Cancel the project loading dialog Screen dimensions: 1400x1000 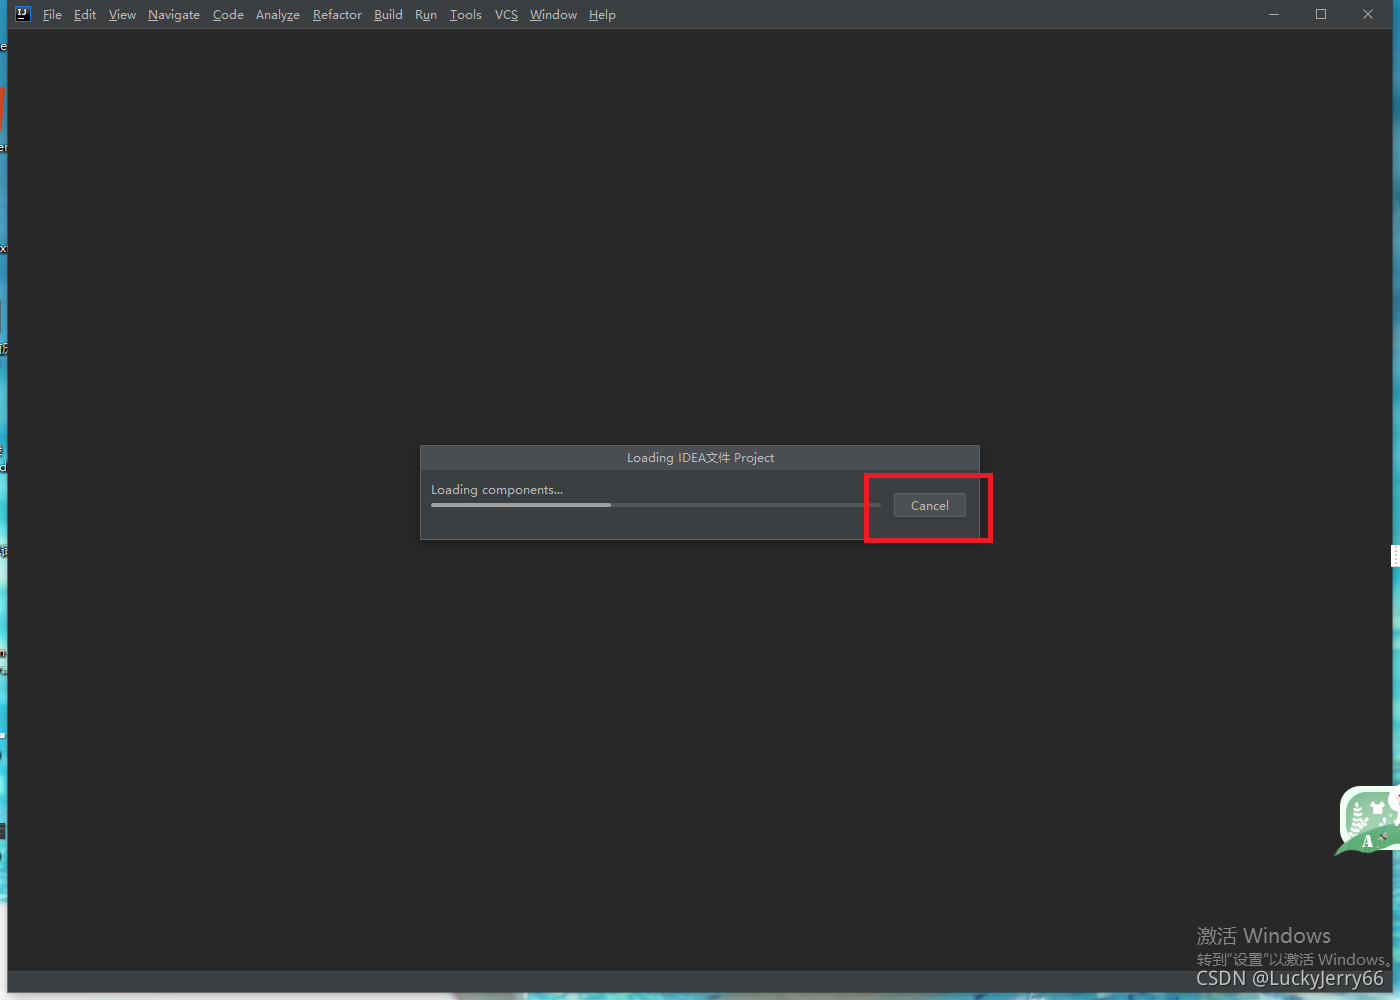[x=930, y=505]
